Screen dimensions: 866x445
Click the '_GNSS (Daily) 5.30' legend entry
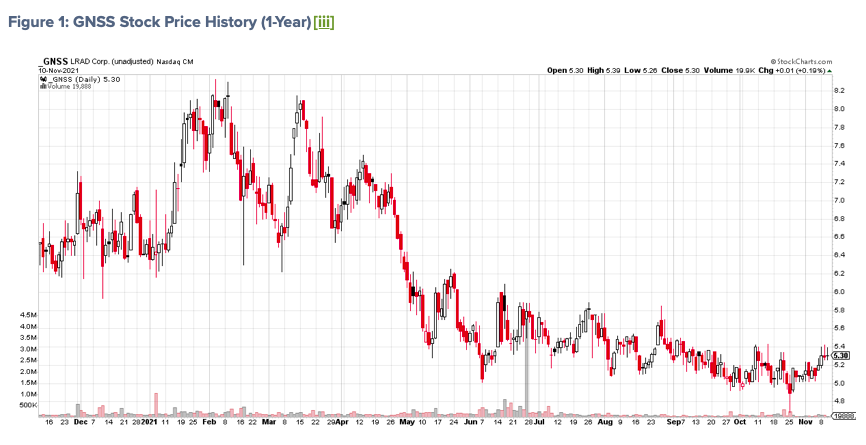click(83, 80)
